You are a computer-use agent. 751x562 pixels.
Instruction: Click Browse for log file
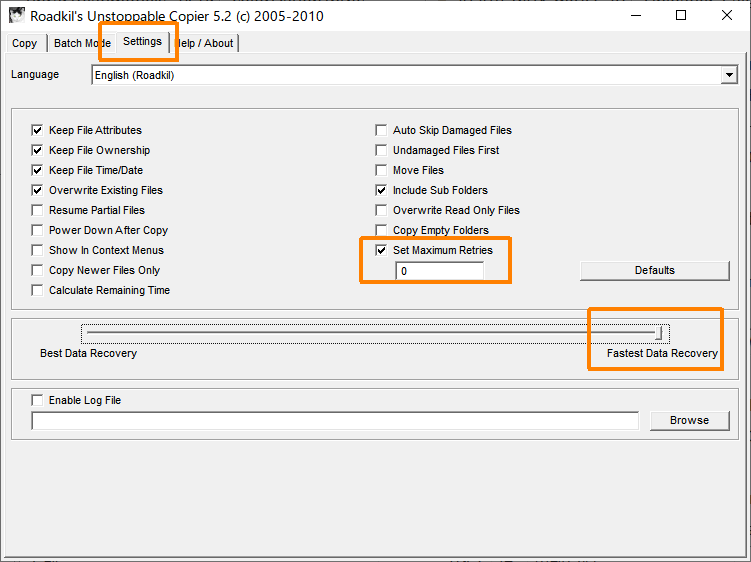pos(689,420)
